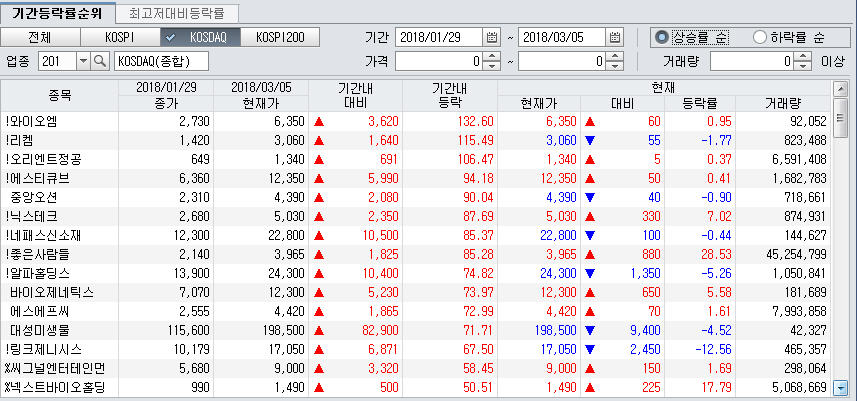Select stock row !와이오엠
This screenshot has height=401, width=857.
[x=415, y=121]
